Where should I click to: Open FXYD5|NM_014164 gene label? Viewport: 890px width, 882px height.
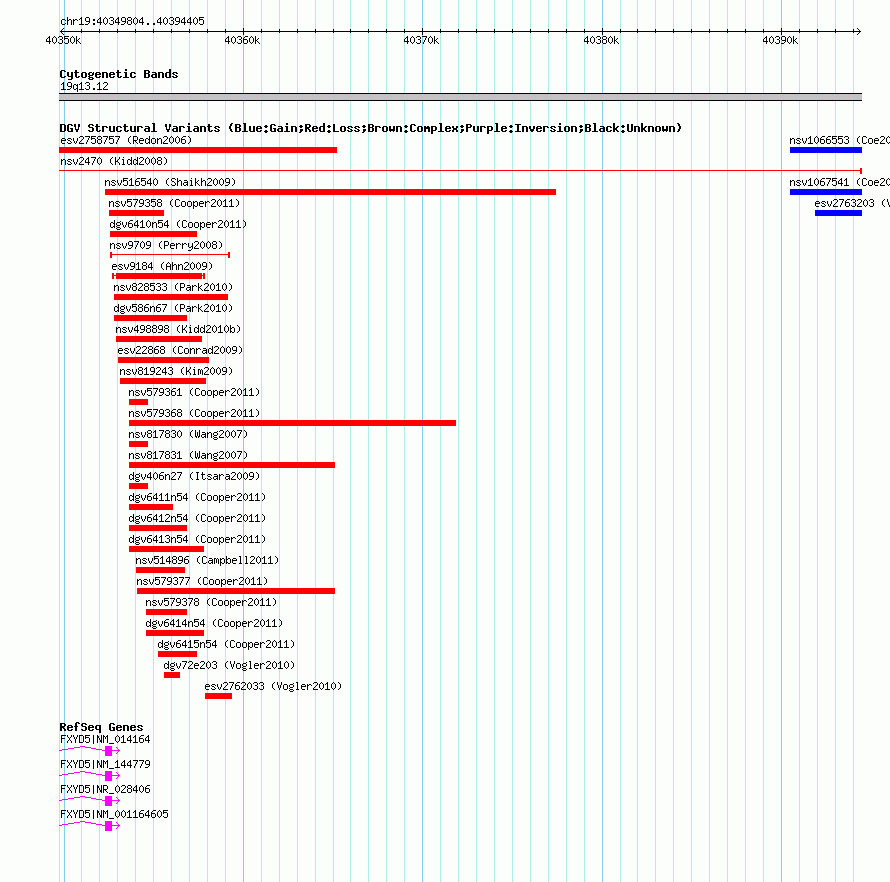105,740
